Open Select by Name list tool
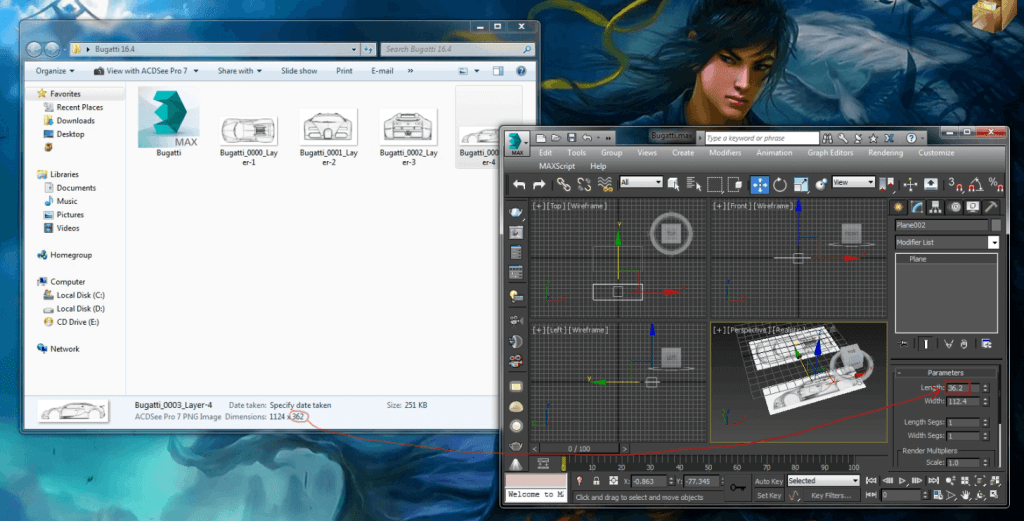 point(694,185)
